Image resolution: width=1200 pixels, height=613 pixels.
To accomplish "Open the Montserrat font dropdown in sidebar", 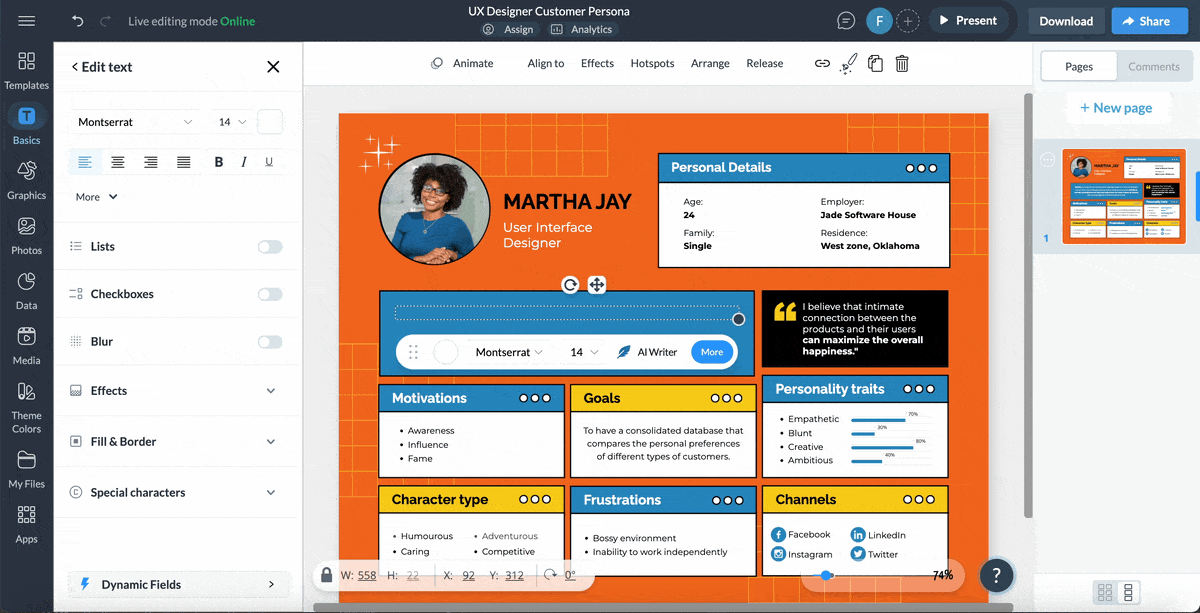I will [x=135, y=122].
